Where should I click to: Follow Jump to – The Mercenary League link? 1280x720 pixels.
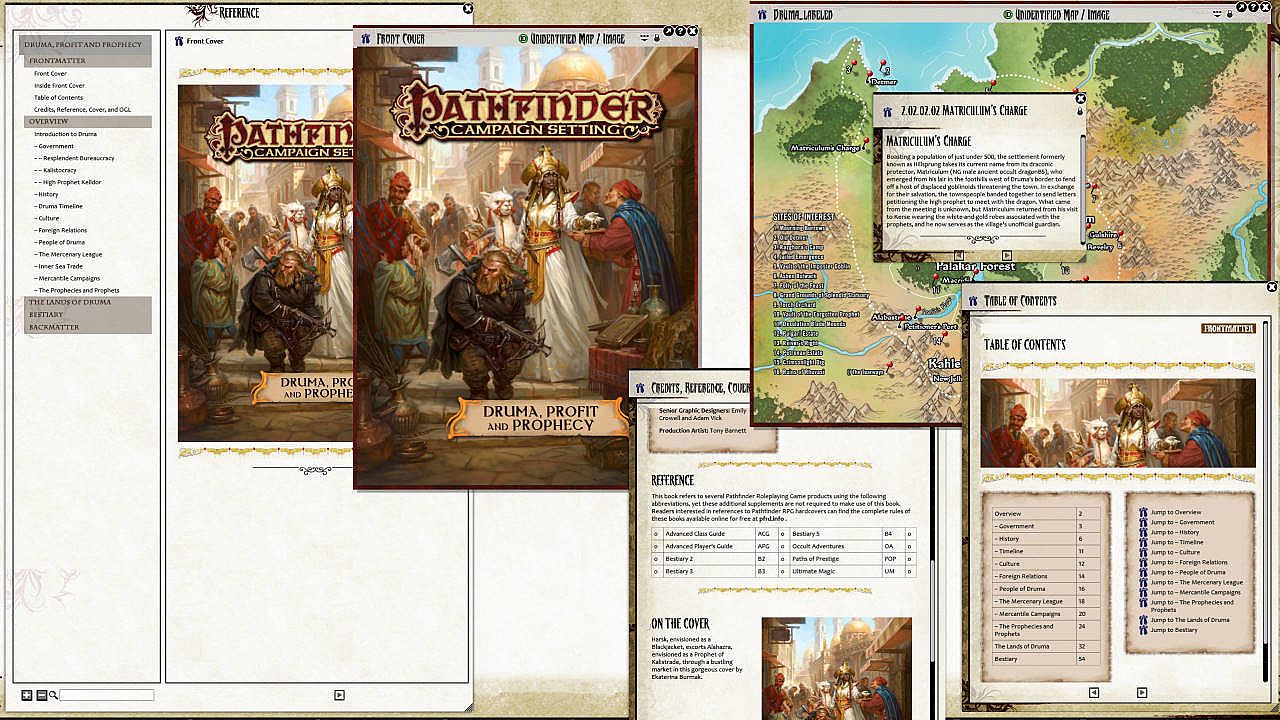click(1196, 582)
